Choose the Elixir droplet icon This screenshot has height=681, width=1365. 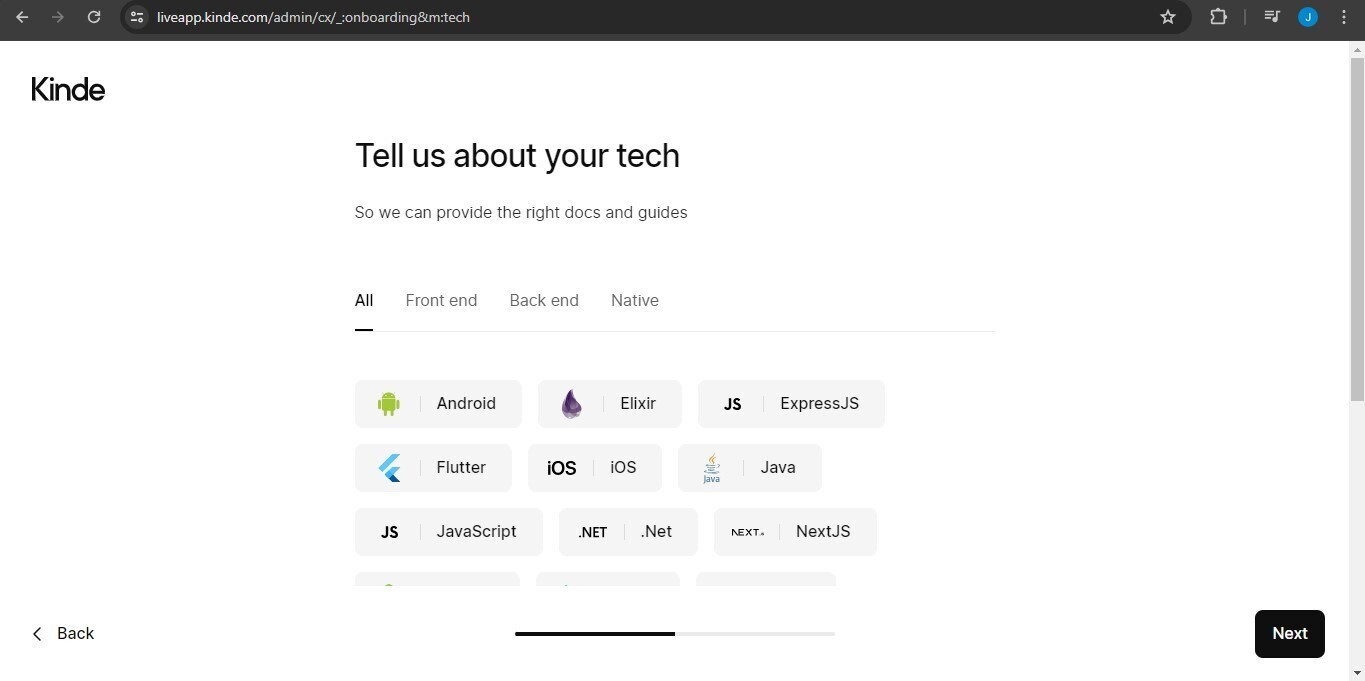pos(571,404)
